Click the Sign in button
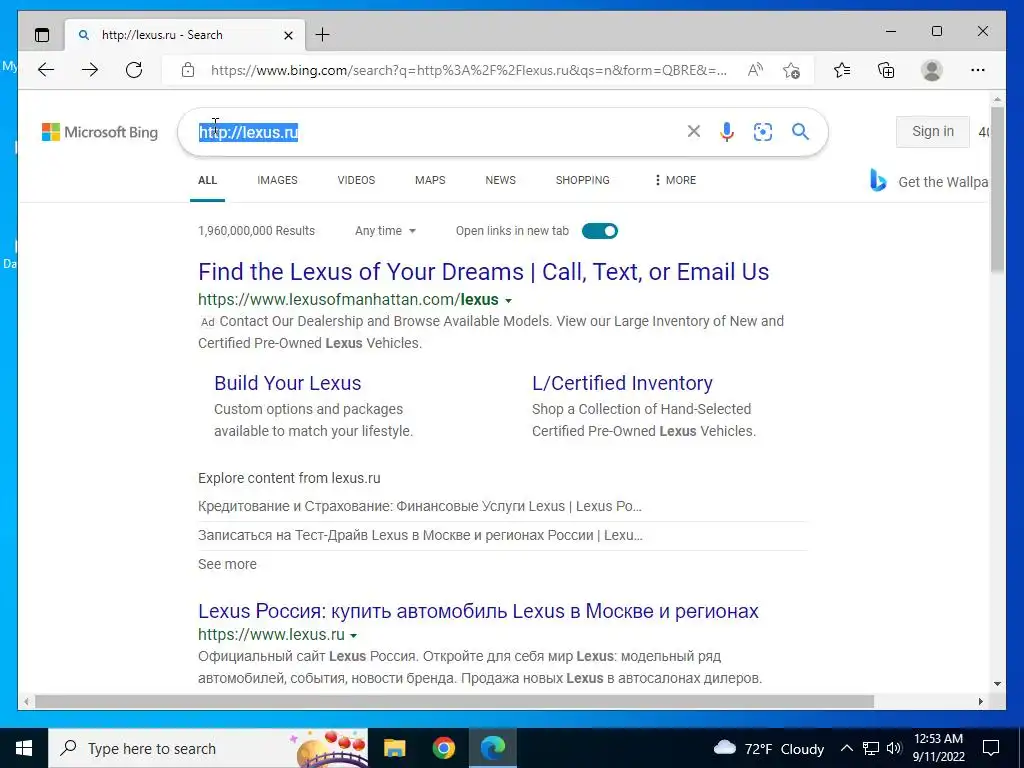 933,131
